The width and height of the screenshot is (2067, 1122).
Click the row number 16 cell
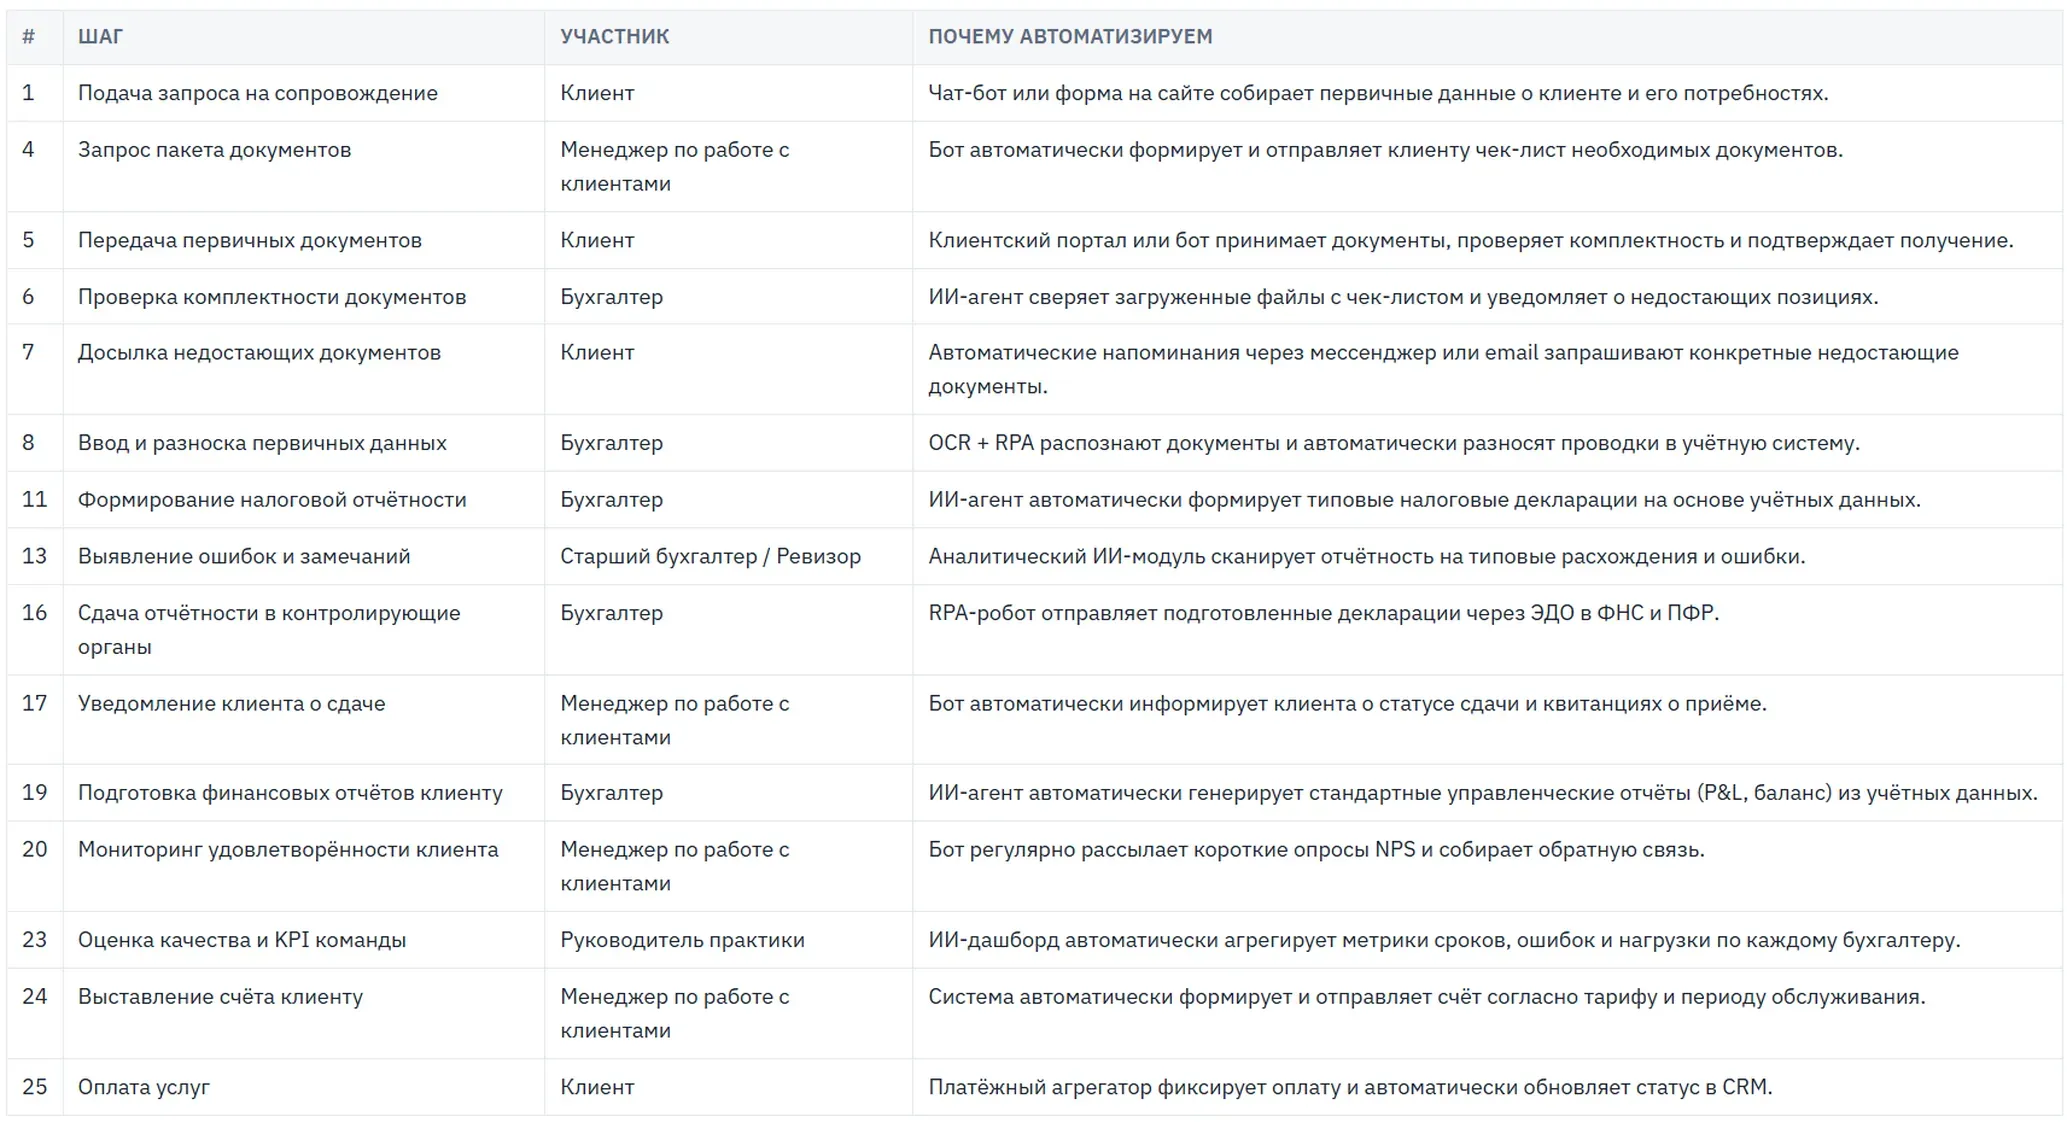pyautogui.click(x=34, y=613)
